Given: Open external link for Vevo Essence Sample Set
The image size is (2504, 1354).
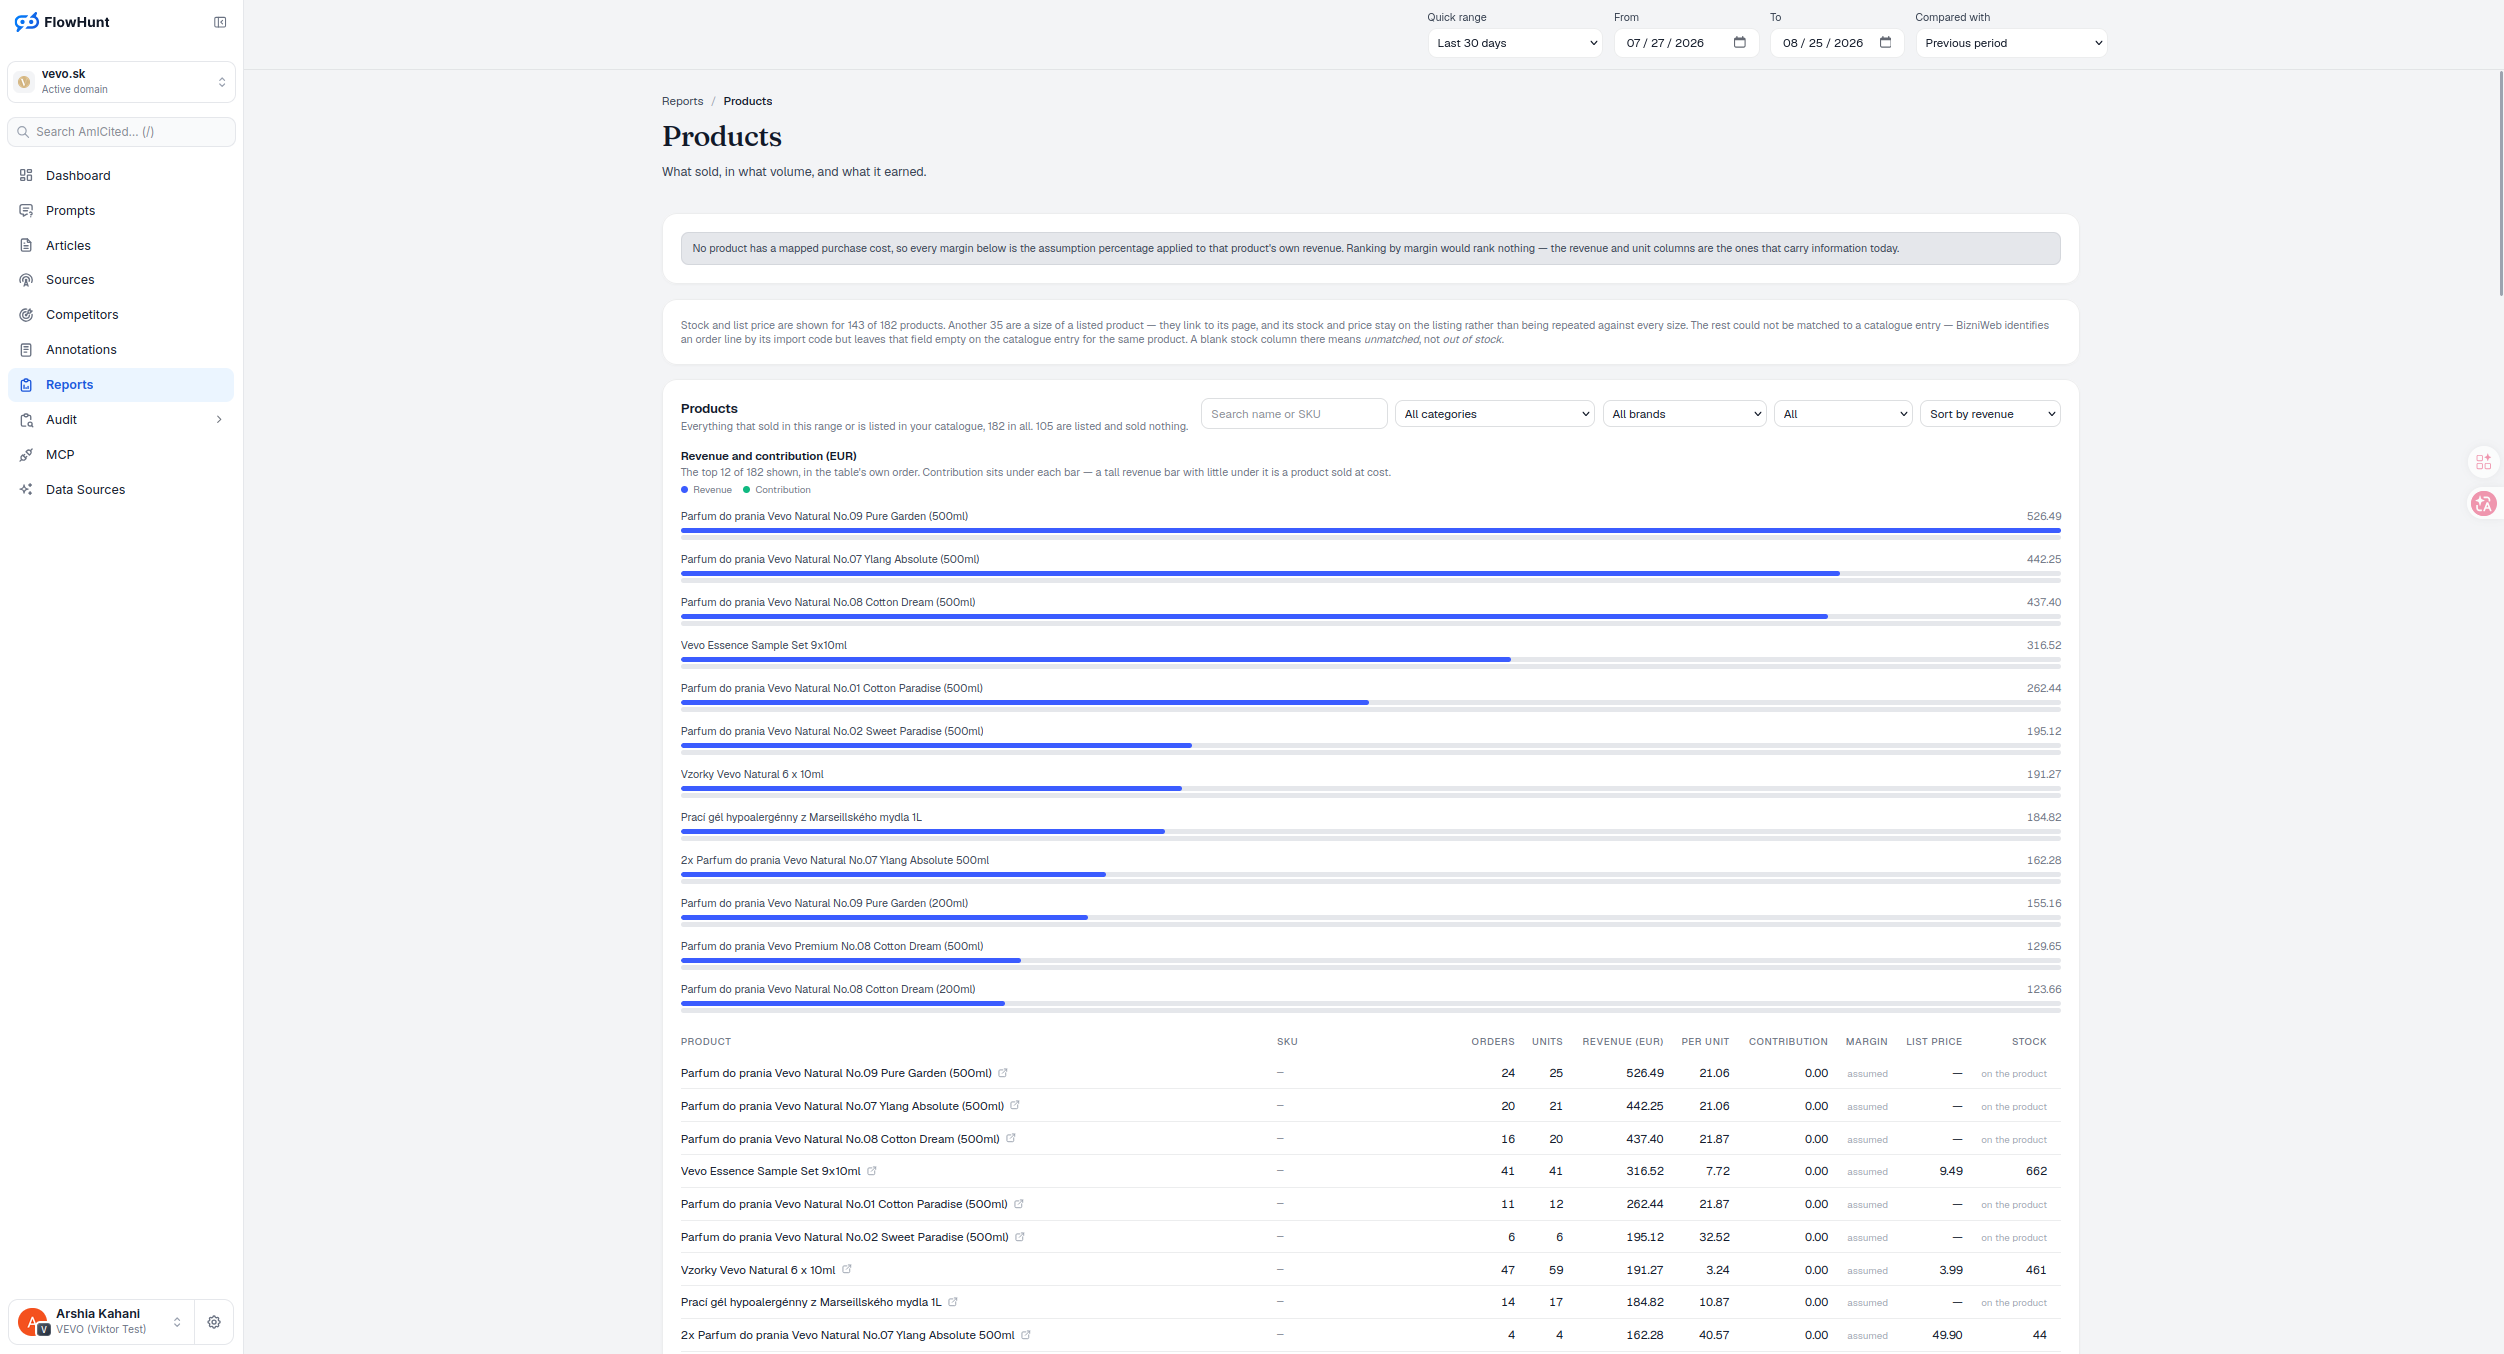Looking at the screenshot, I should coord(872,1171).
